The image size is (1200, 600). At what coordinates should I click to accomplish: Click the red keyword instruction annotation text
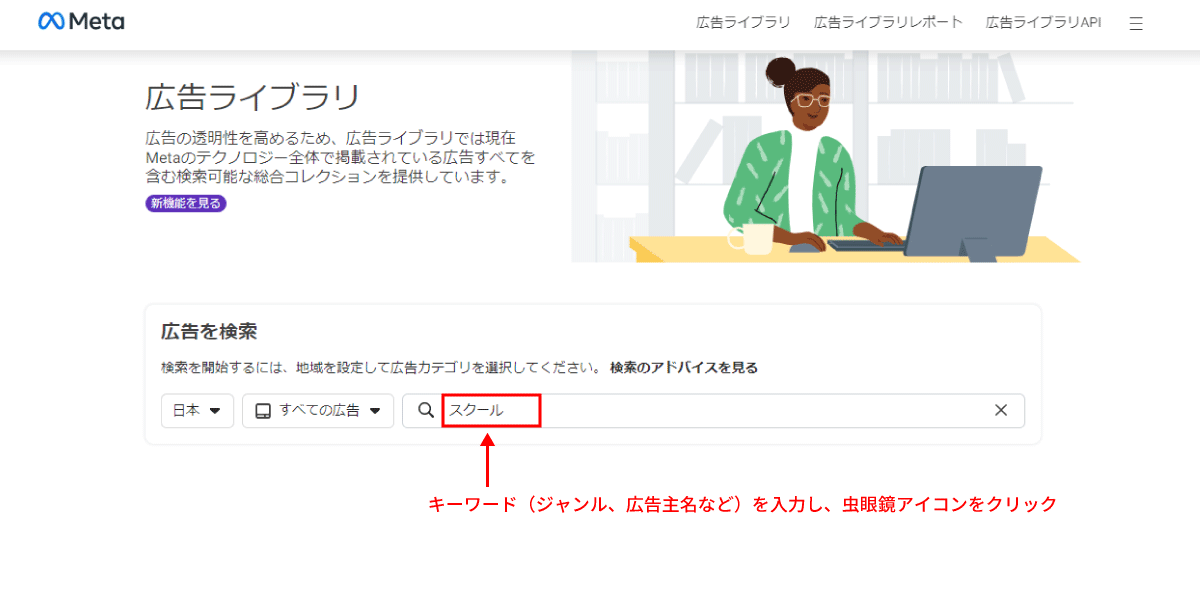[742, 504]
